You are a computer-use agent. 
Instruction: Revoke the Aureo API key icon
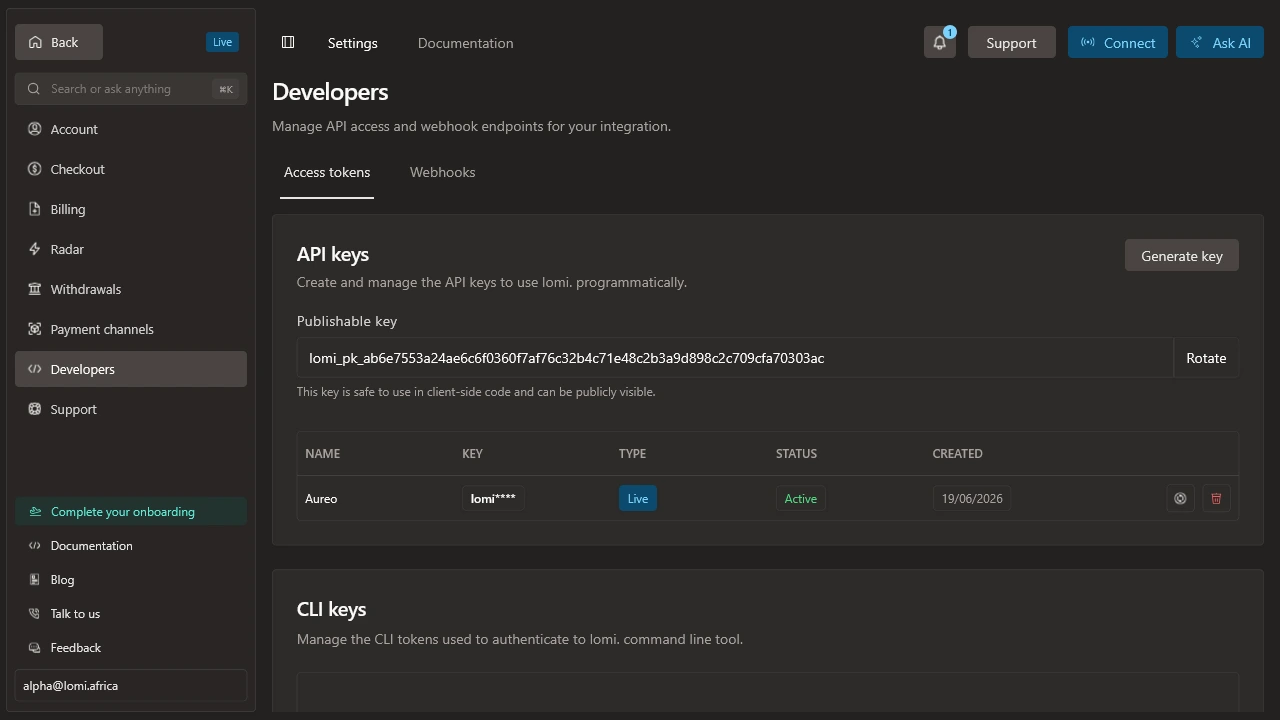click(1180, 498)
